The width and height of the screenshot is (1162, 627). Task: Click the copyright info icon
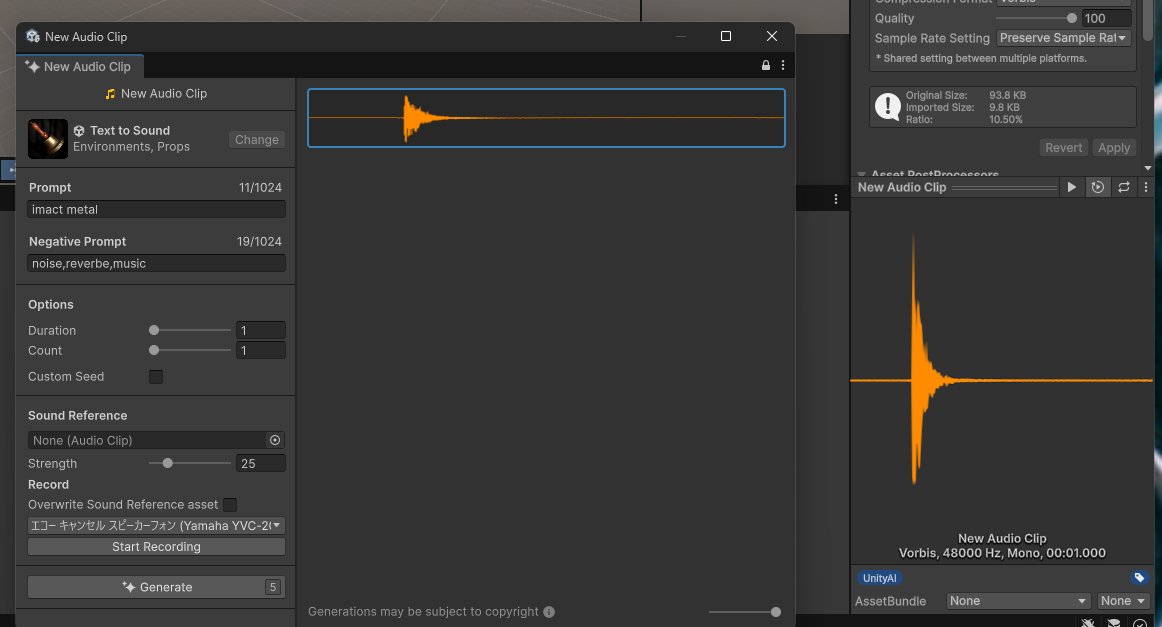[548, 611]
